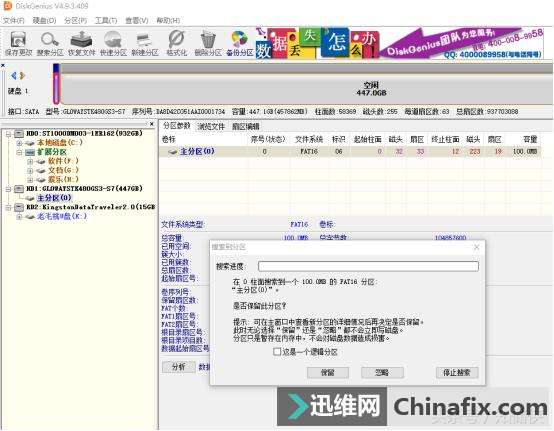Image resolution: width=554 pixels, height=431 pixels.
Task: Switch to the 分区参数 tab
Action: point(176,126)
